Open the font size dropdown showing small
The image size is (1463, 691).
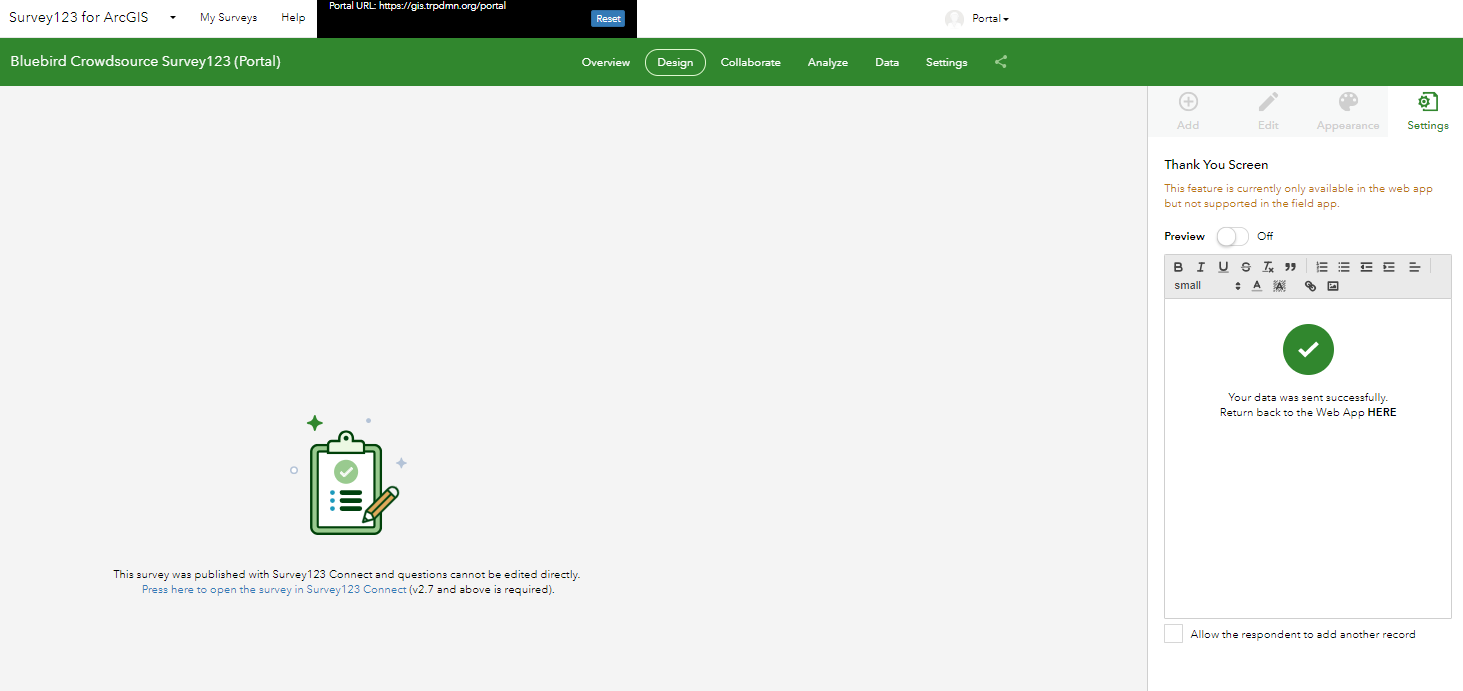click(x=1207, y=286)
